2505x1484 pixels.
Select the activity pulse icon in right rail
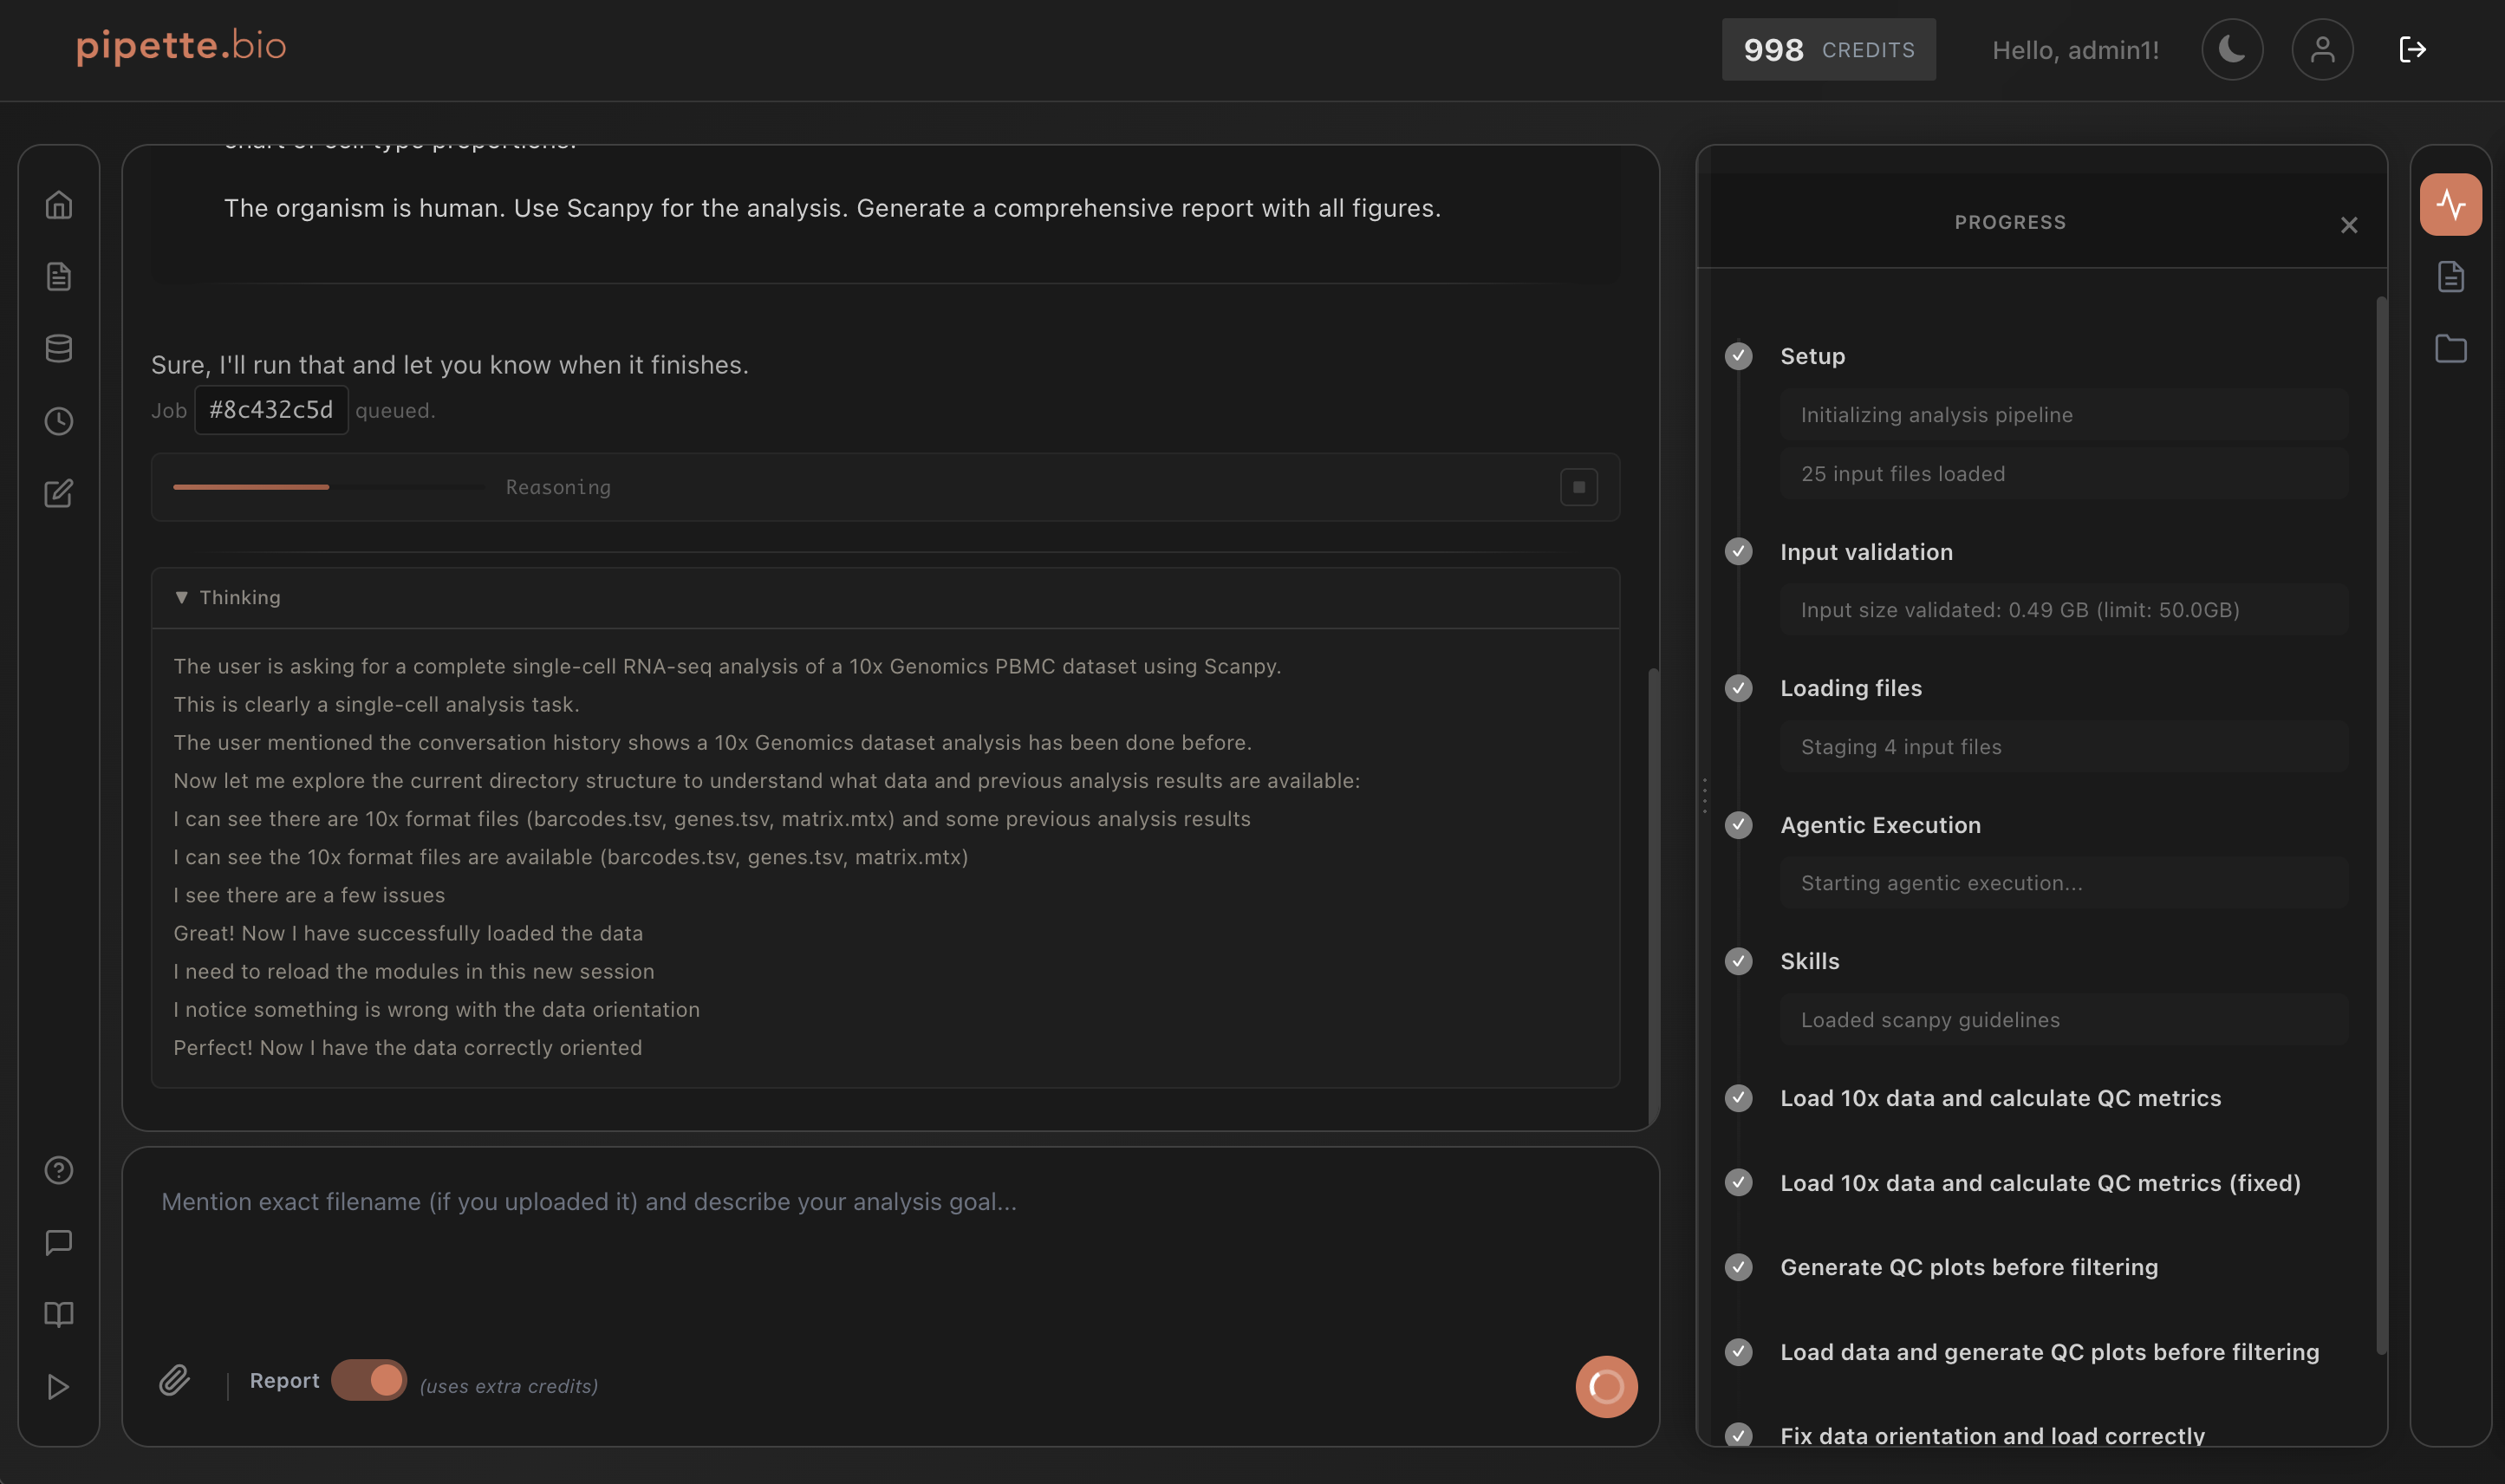(2450, 205)
